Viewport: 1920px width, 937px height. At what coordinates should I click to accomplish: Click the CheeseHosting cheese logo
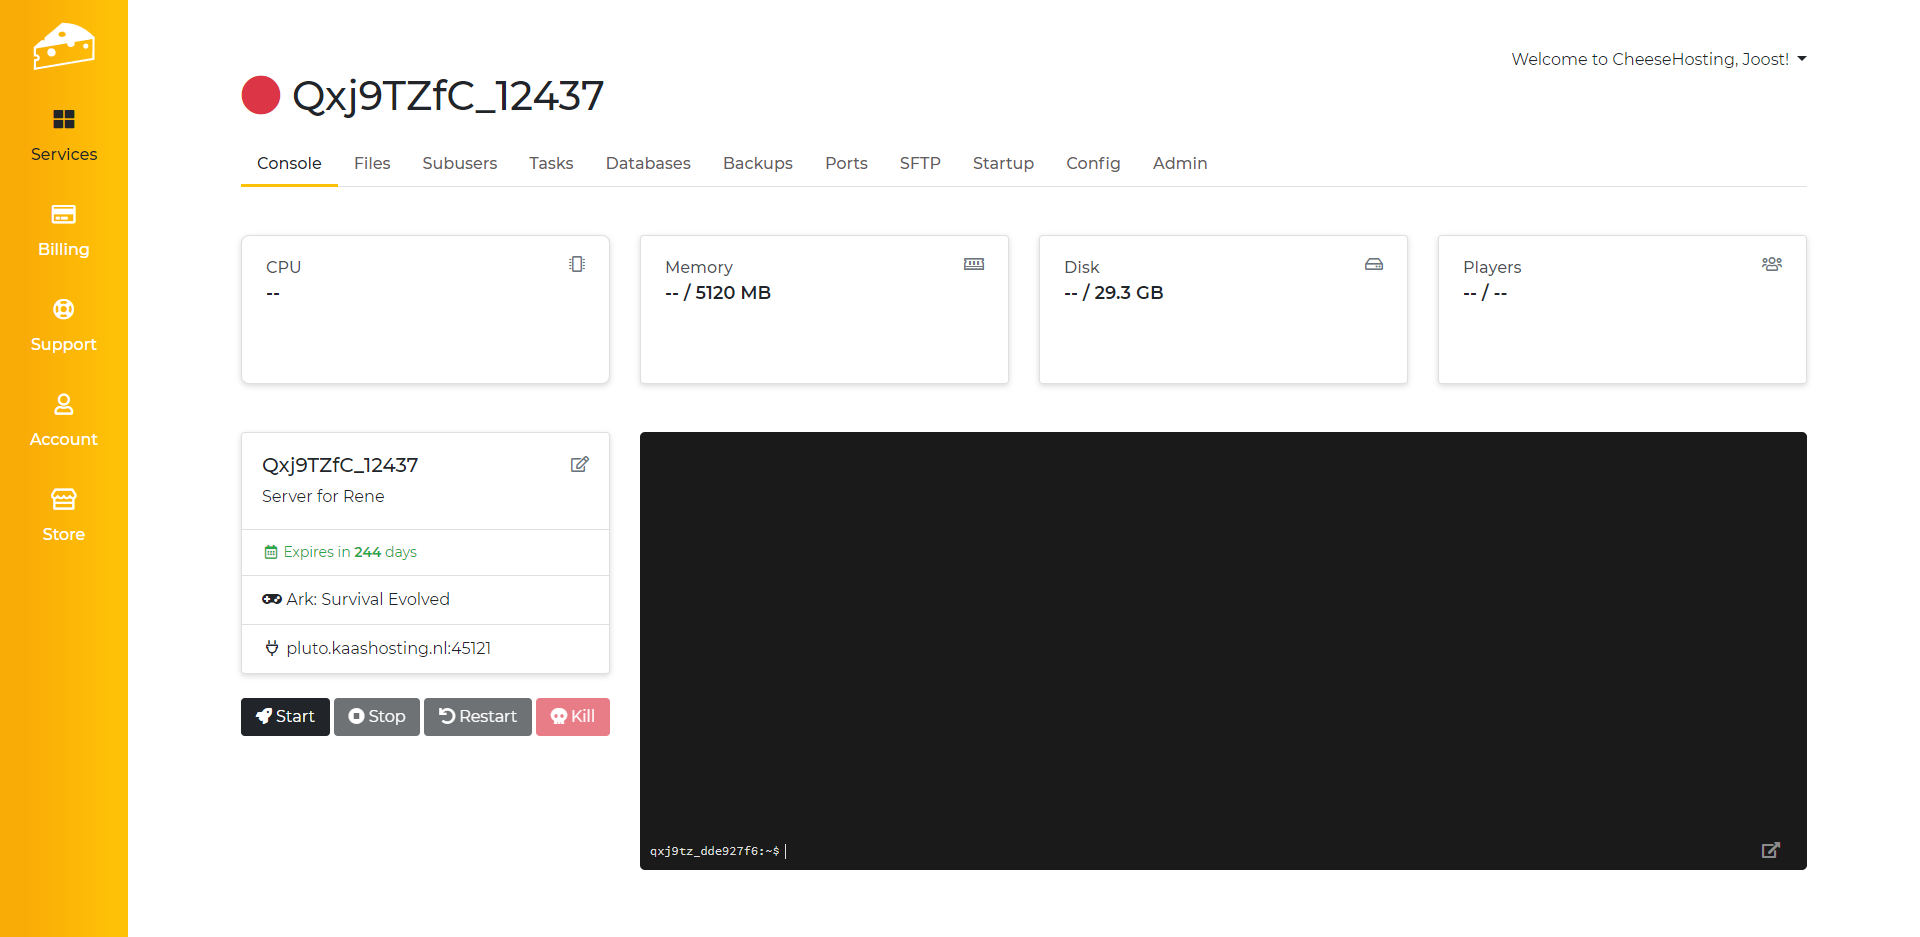[63, 46]
